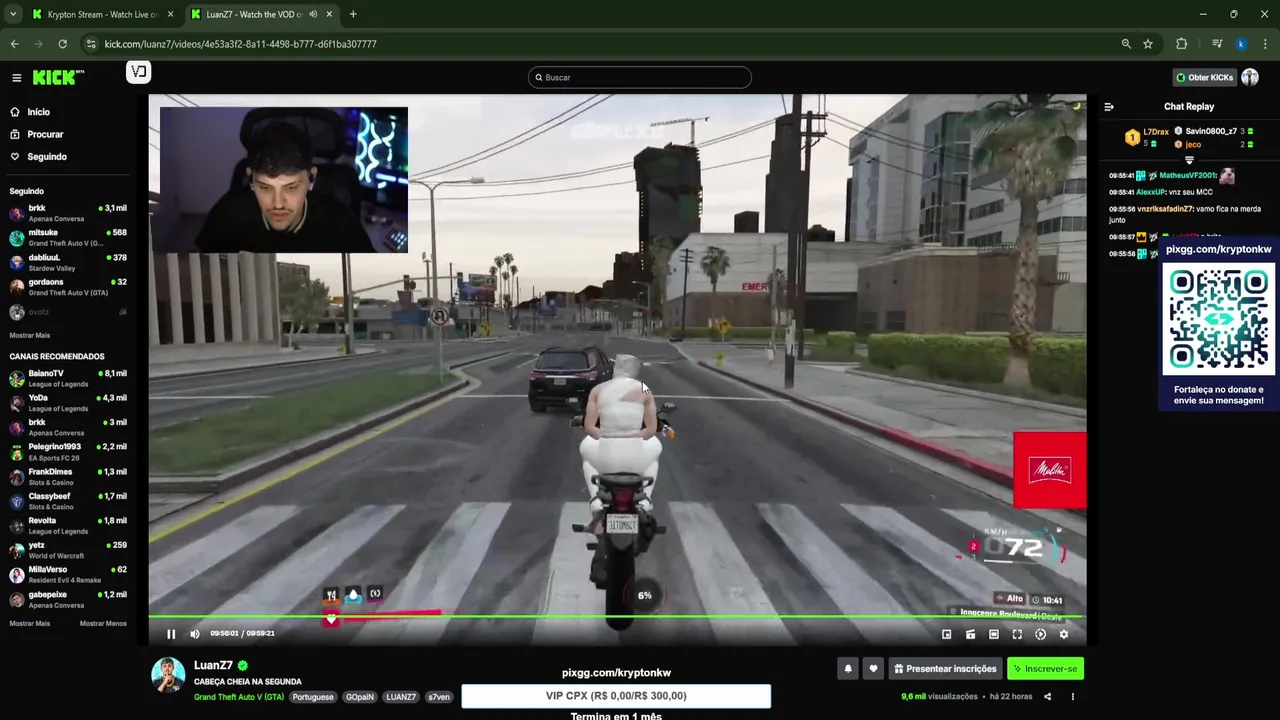Open more options three-dot menu
The height and width of the screenshot is (720, 1280).
pos(1073,696)
